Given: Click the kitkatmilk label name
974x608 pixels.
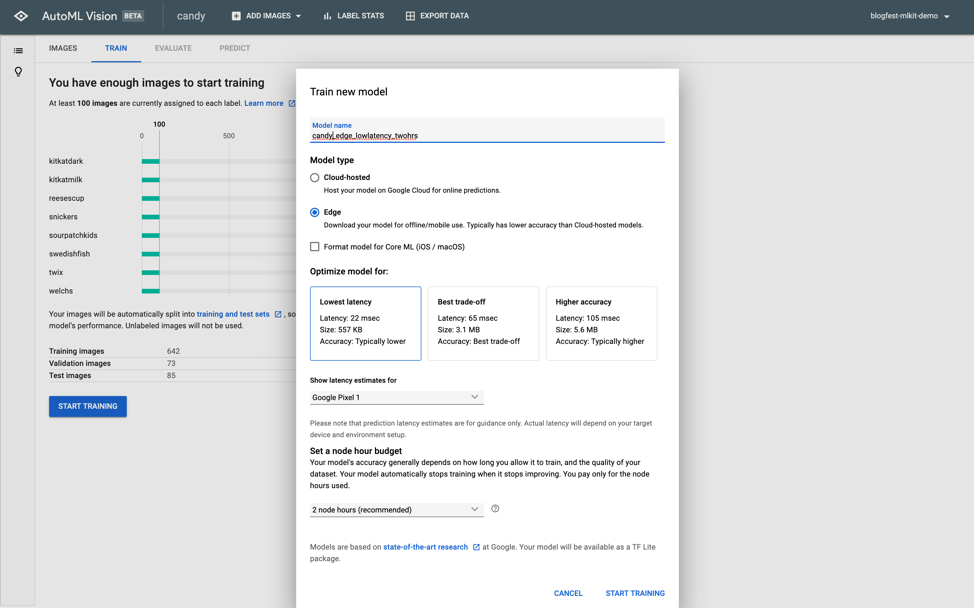Looking at the screenshot, I should coord(65,179).
